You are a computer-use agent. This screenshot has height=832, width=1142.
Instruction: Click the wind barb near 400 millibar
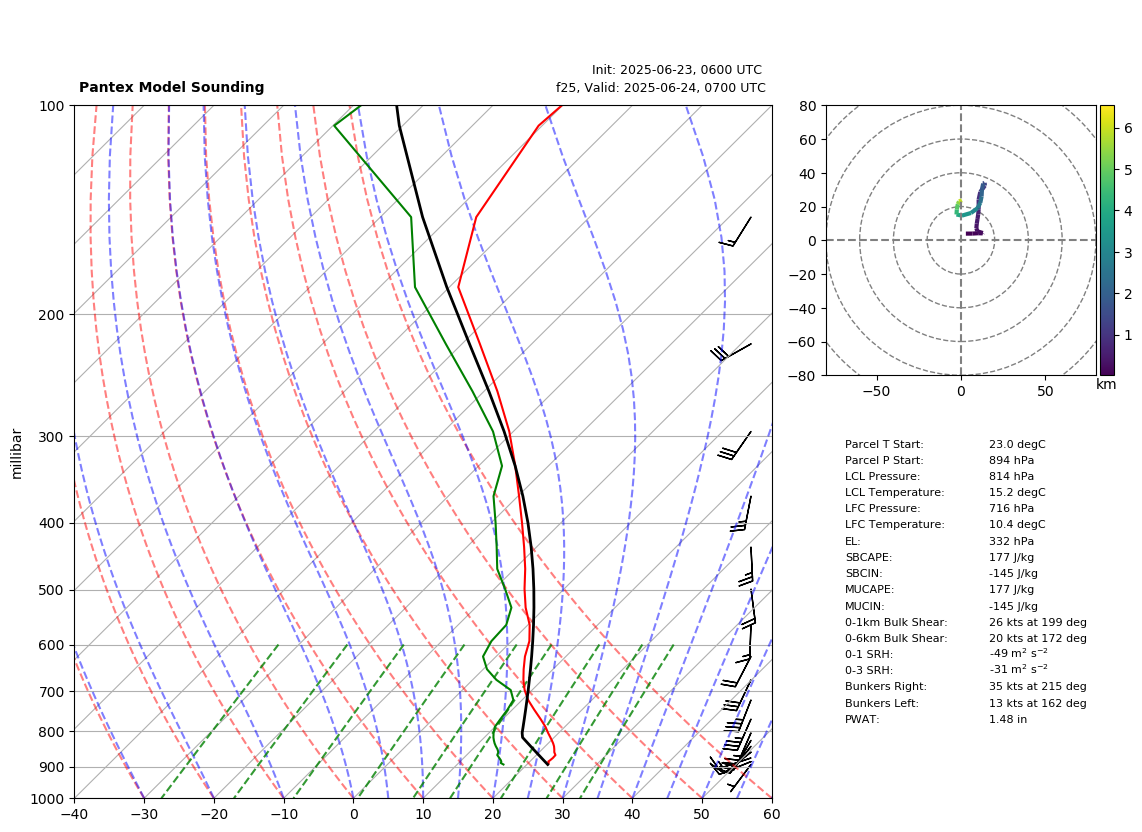(741, 514)
